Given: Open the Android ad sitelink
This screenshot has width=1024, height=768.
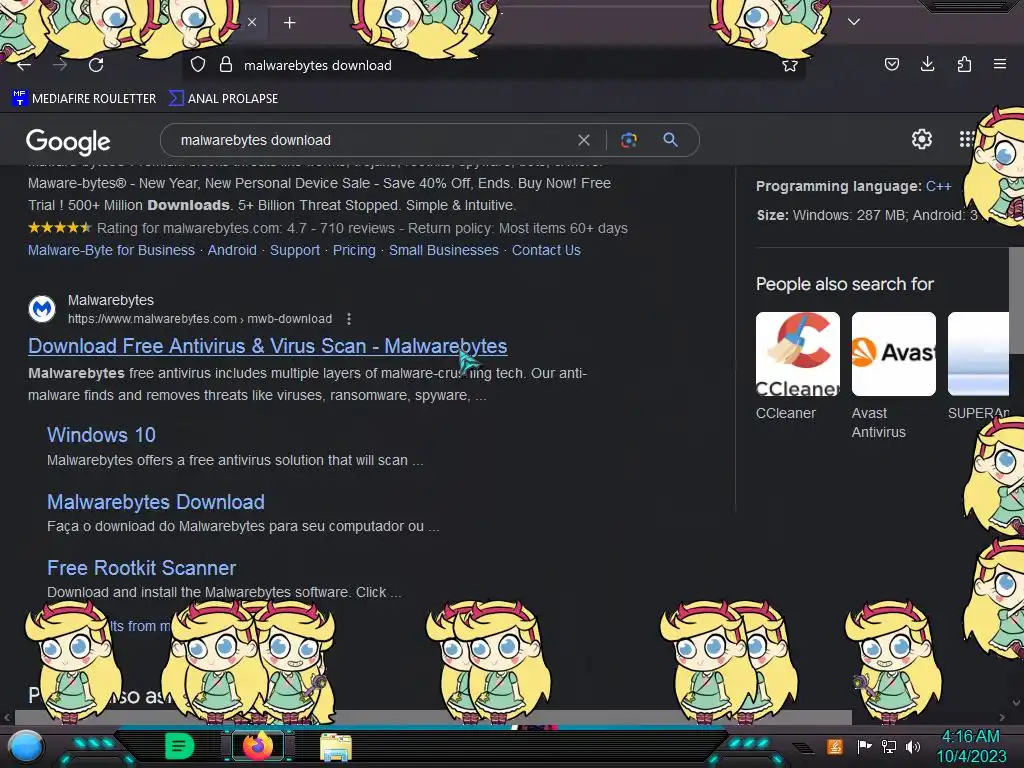Looking at the screenshot, I should [232, 250].
